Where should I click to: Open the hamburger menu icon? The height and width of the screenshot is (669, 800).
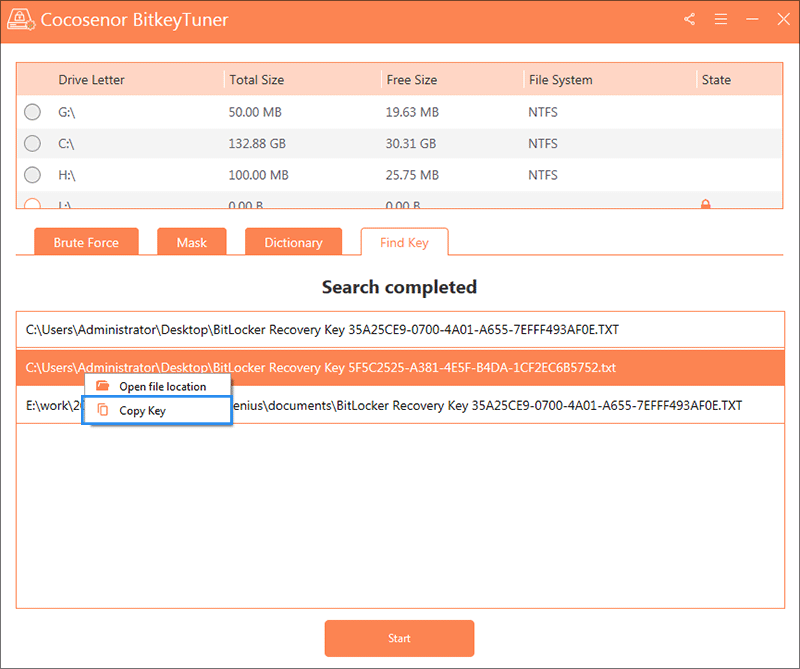(721, 19)
